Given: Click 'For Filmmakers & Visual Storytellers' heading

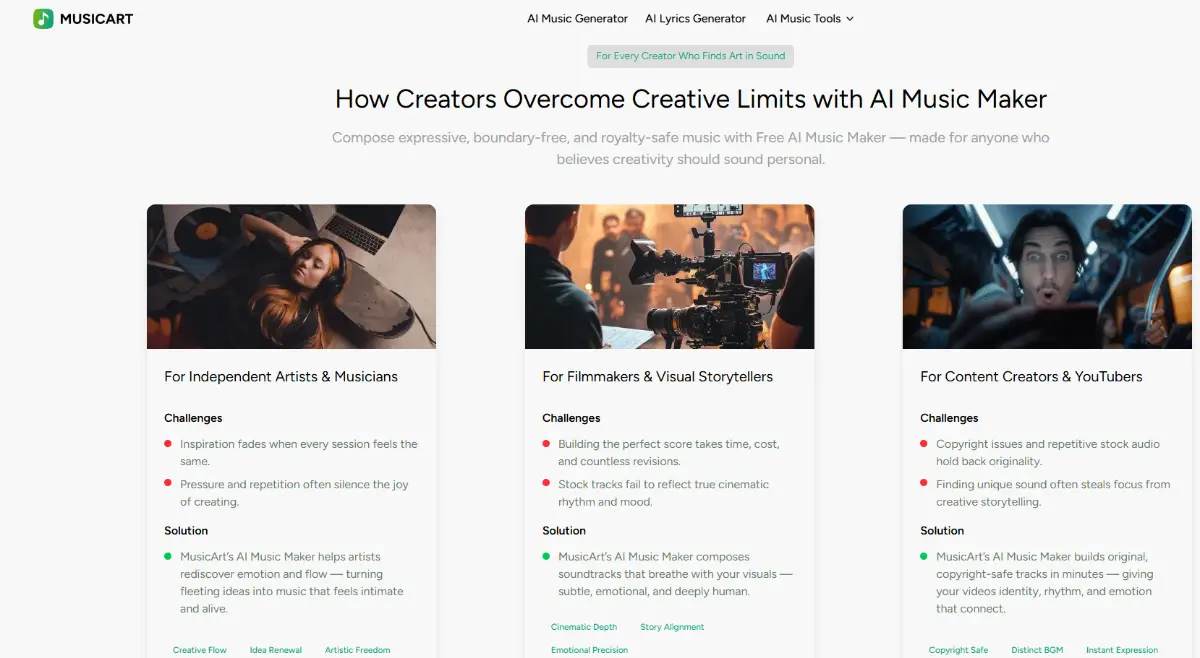Looking at the screenshot, I should tap(657, 377).
